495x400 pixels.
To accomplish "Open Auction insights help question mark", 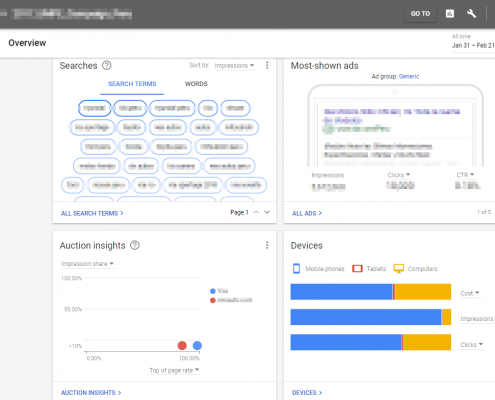I will click(135, 245).
